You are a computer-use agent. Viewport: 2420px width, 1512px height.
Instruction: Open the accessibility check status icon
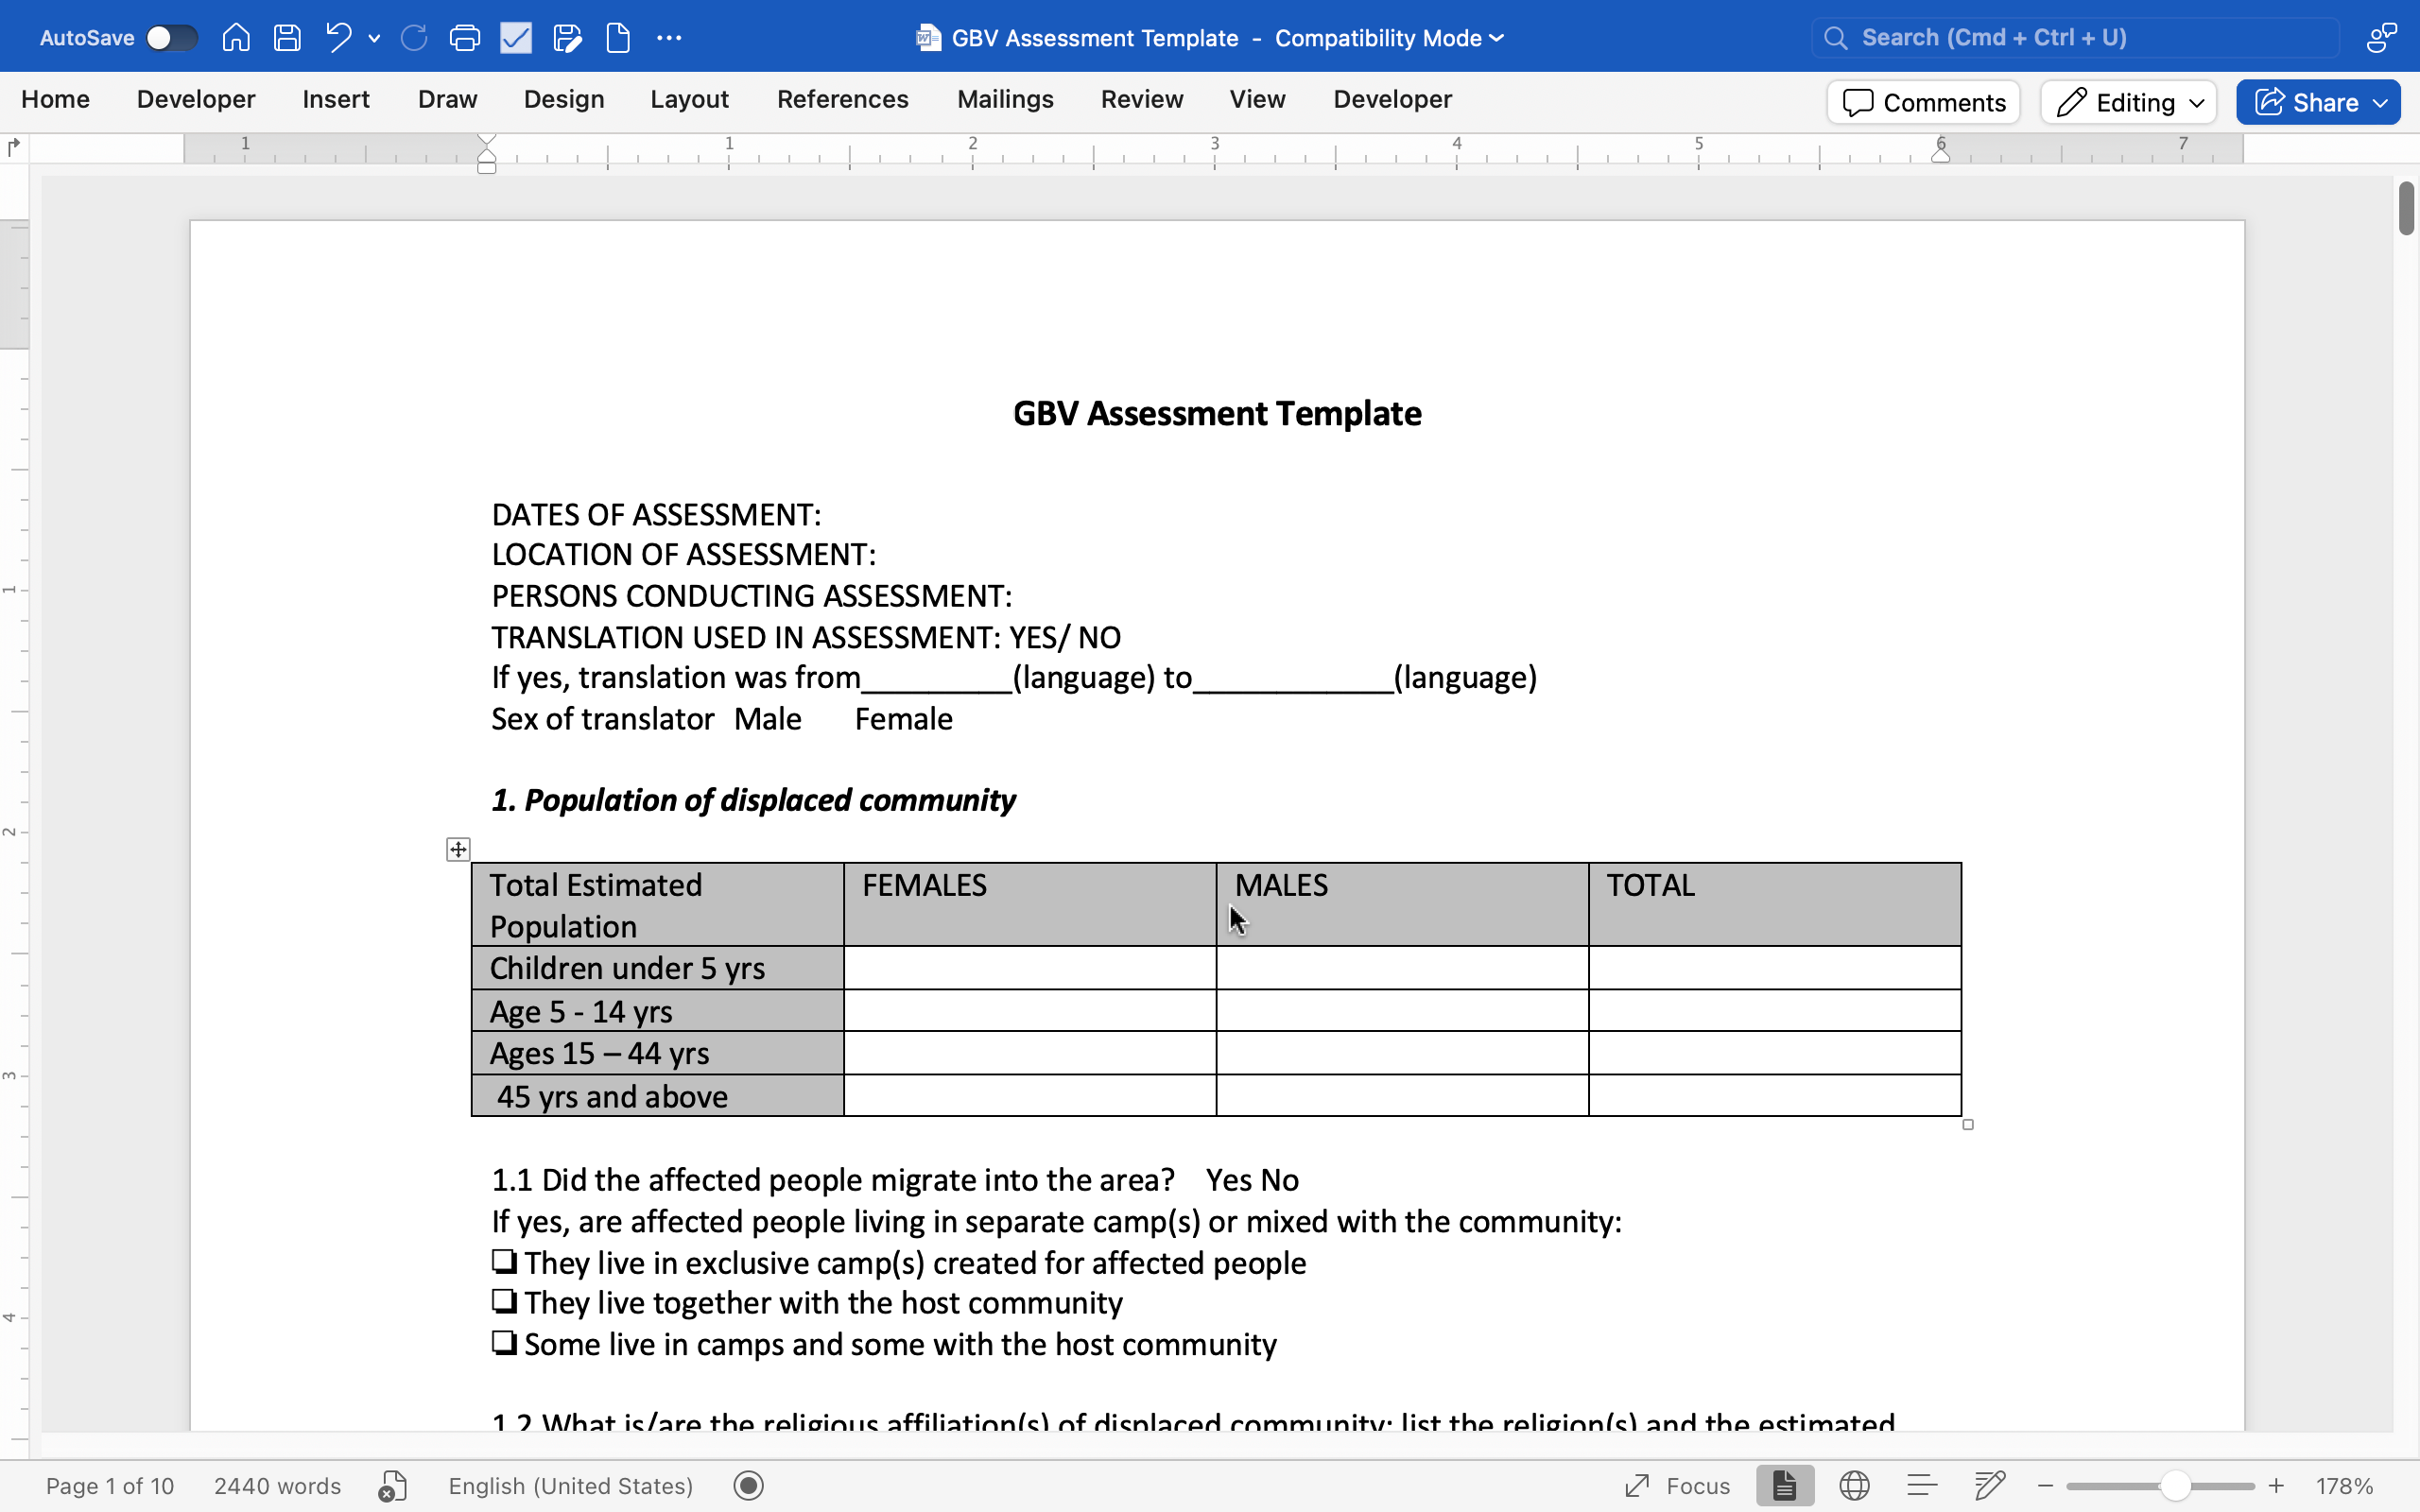392,1486
